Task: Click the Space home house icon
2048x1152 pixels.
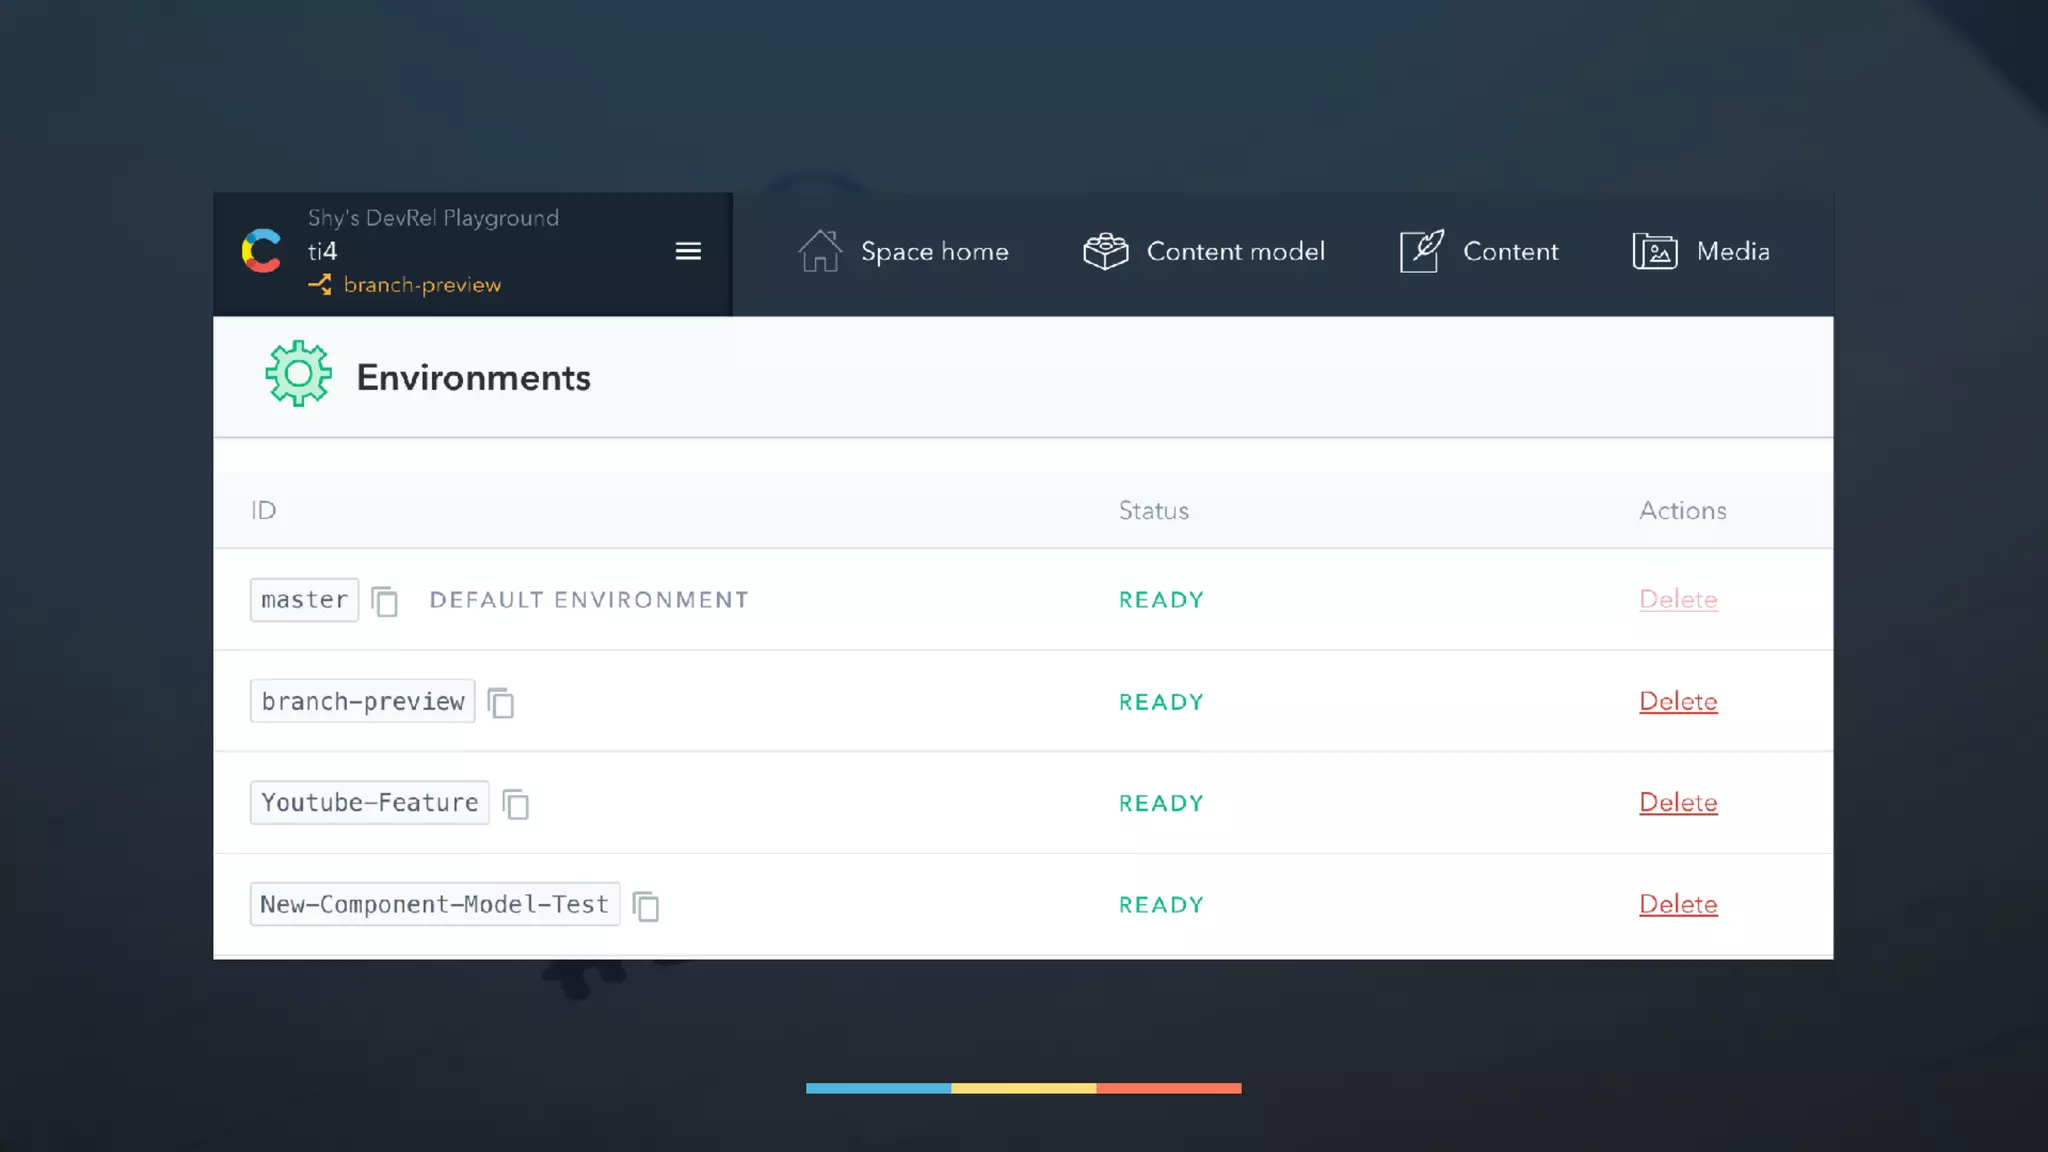Action: pos(820,251)
